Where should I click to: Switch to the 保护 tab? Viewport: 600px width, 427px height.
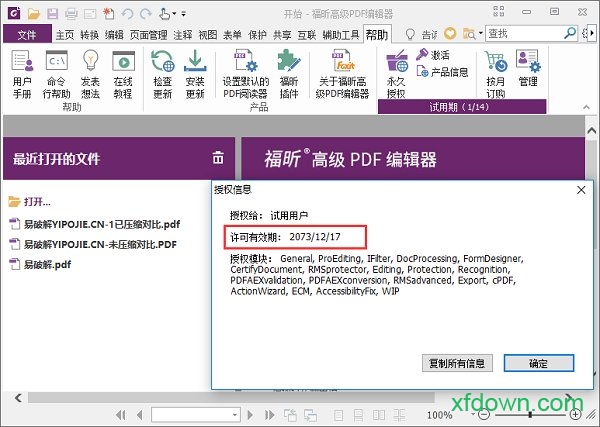point(257,35)
